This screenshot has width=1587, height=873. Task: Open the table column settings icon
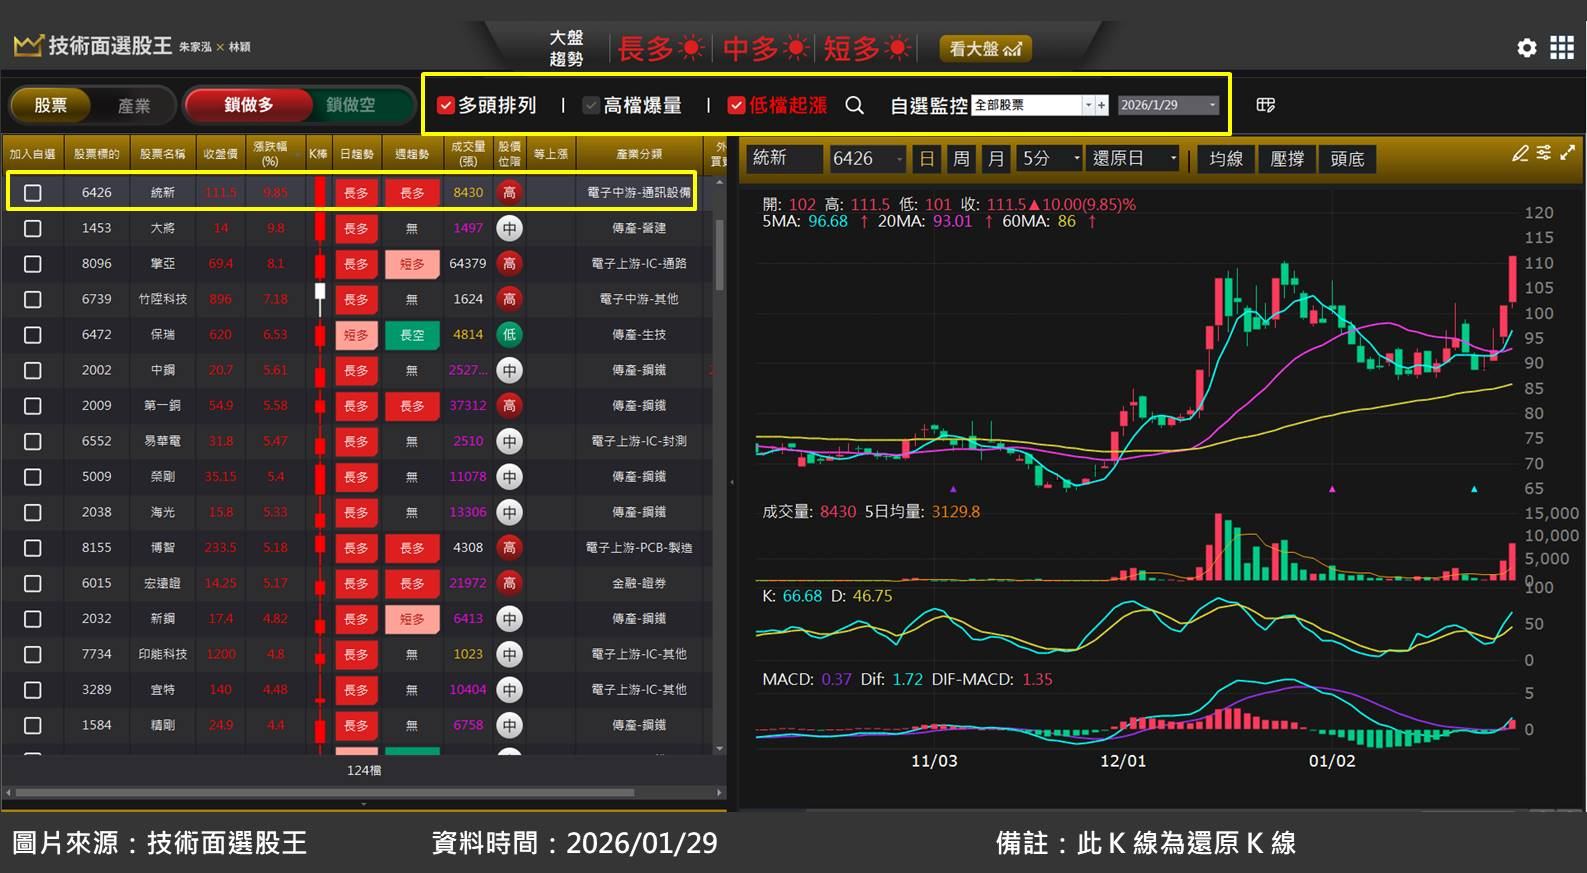[1266, 105]
